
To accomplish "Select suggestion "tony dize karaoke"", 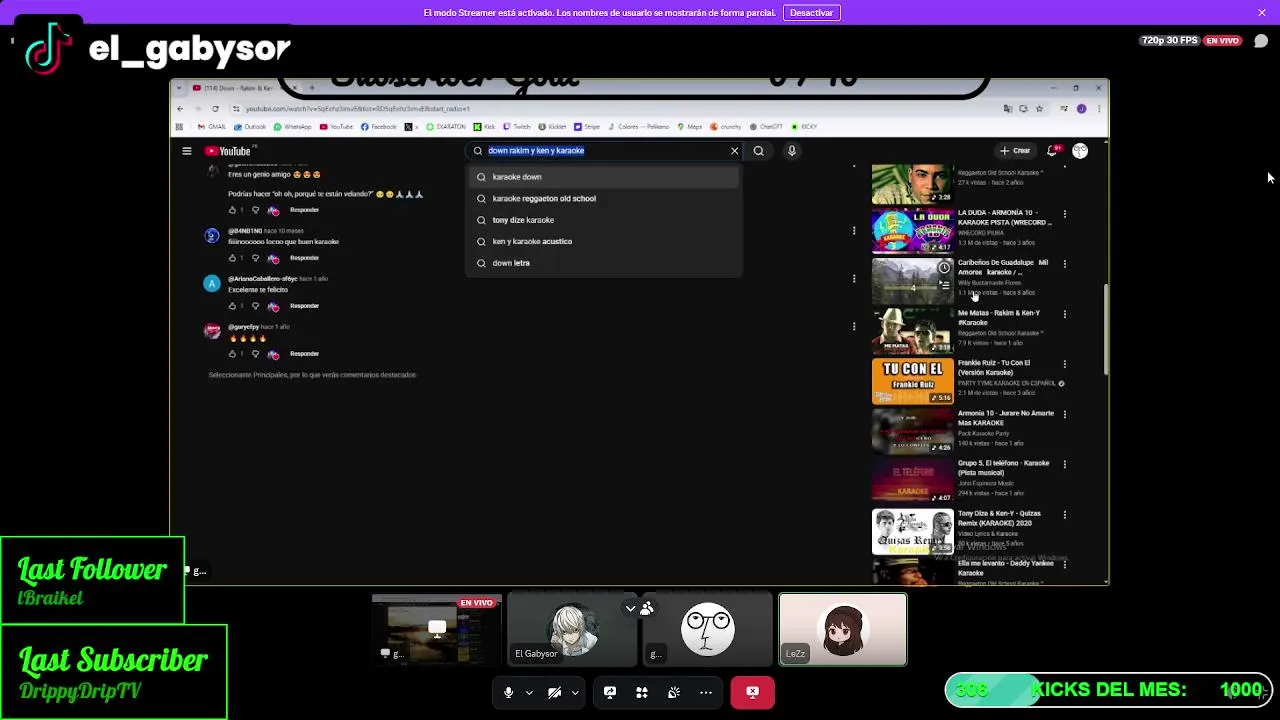I will pyautogui.click(x=604, y=220).
